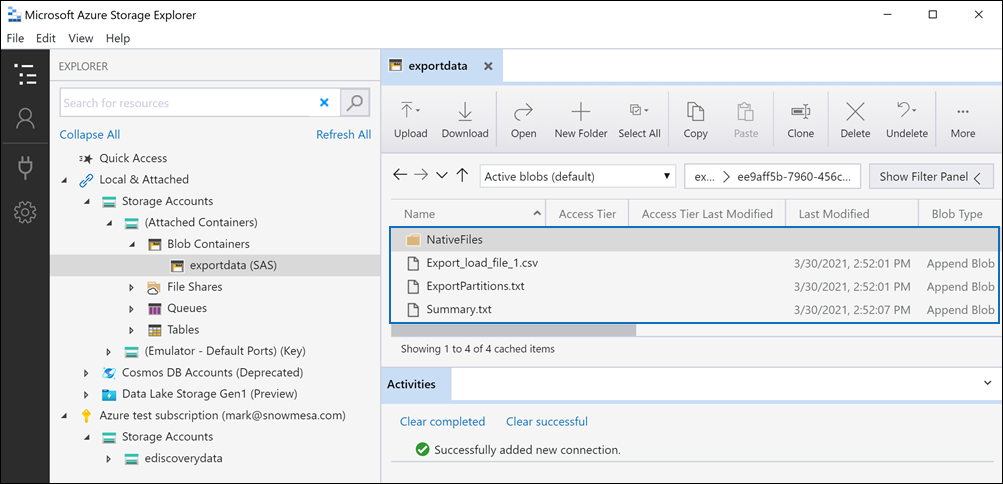Close the exportdata tab
Image resolution: width=1003 pixels, height=484 pixels.
488,66
